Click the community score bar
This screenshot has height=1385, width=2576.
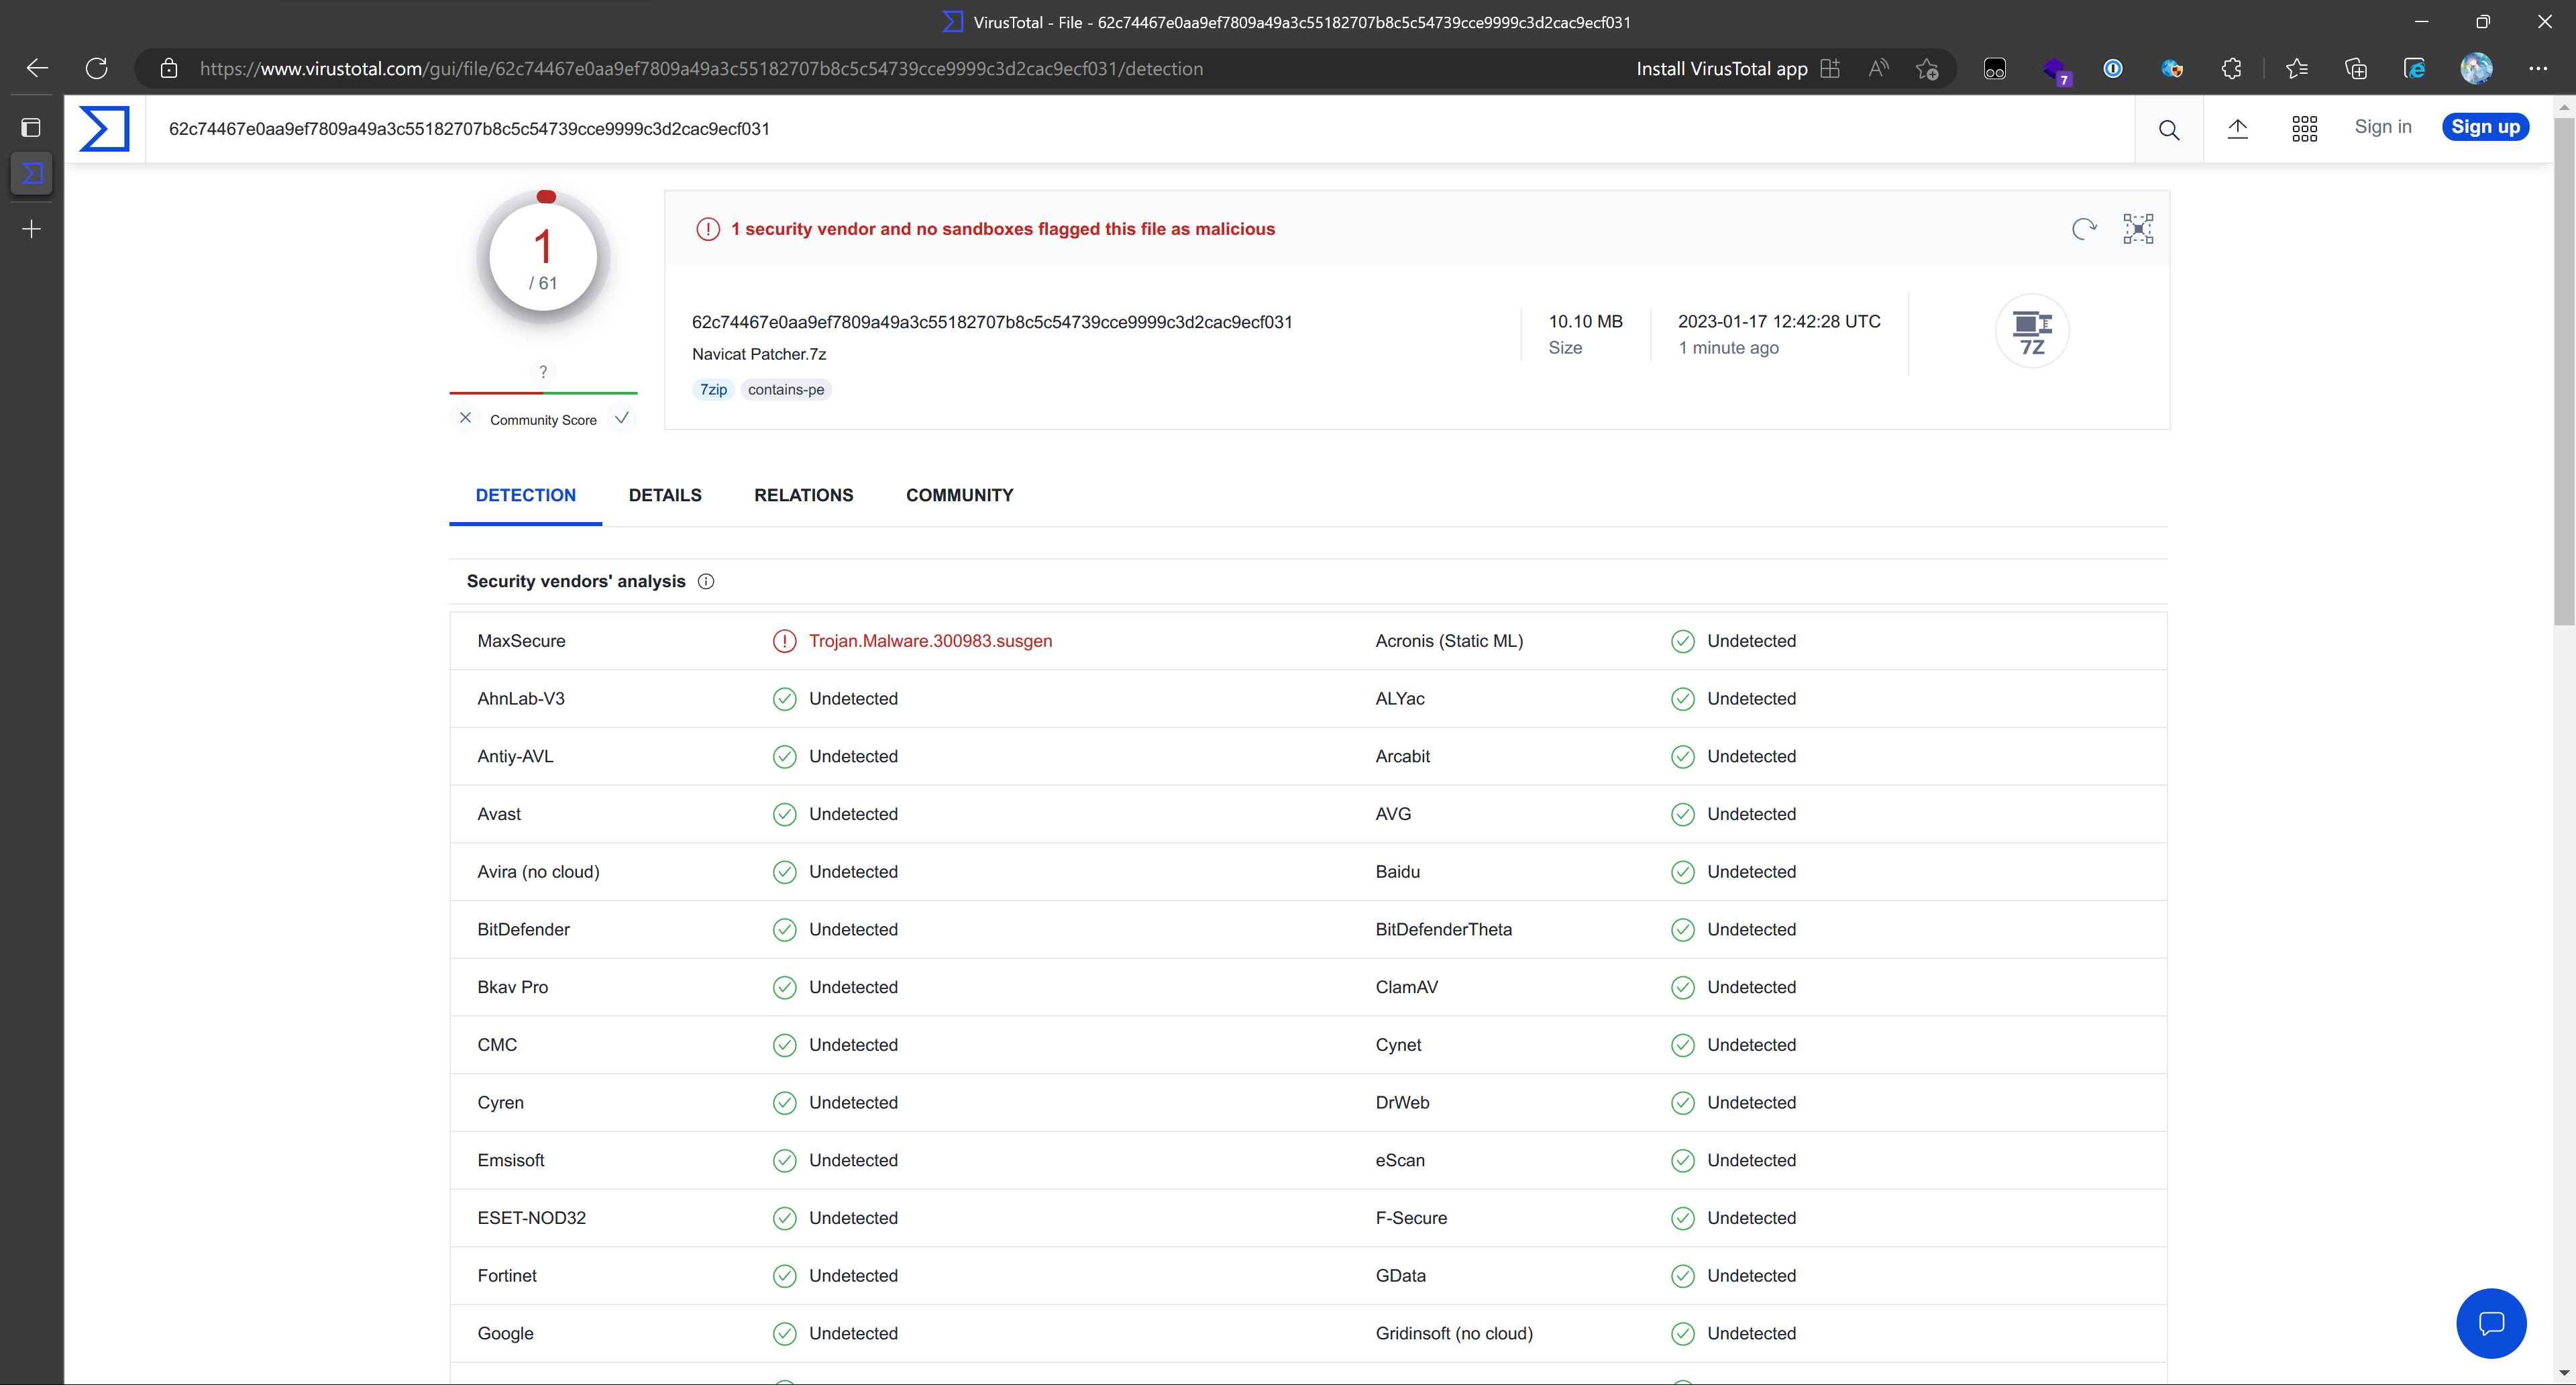click(x=543, y=393)
